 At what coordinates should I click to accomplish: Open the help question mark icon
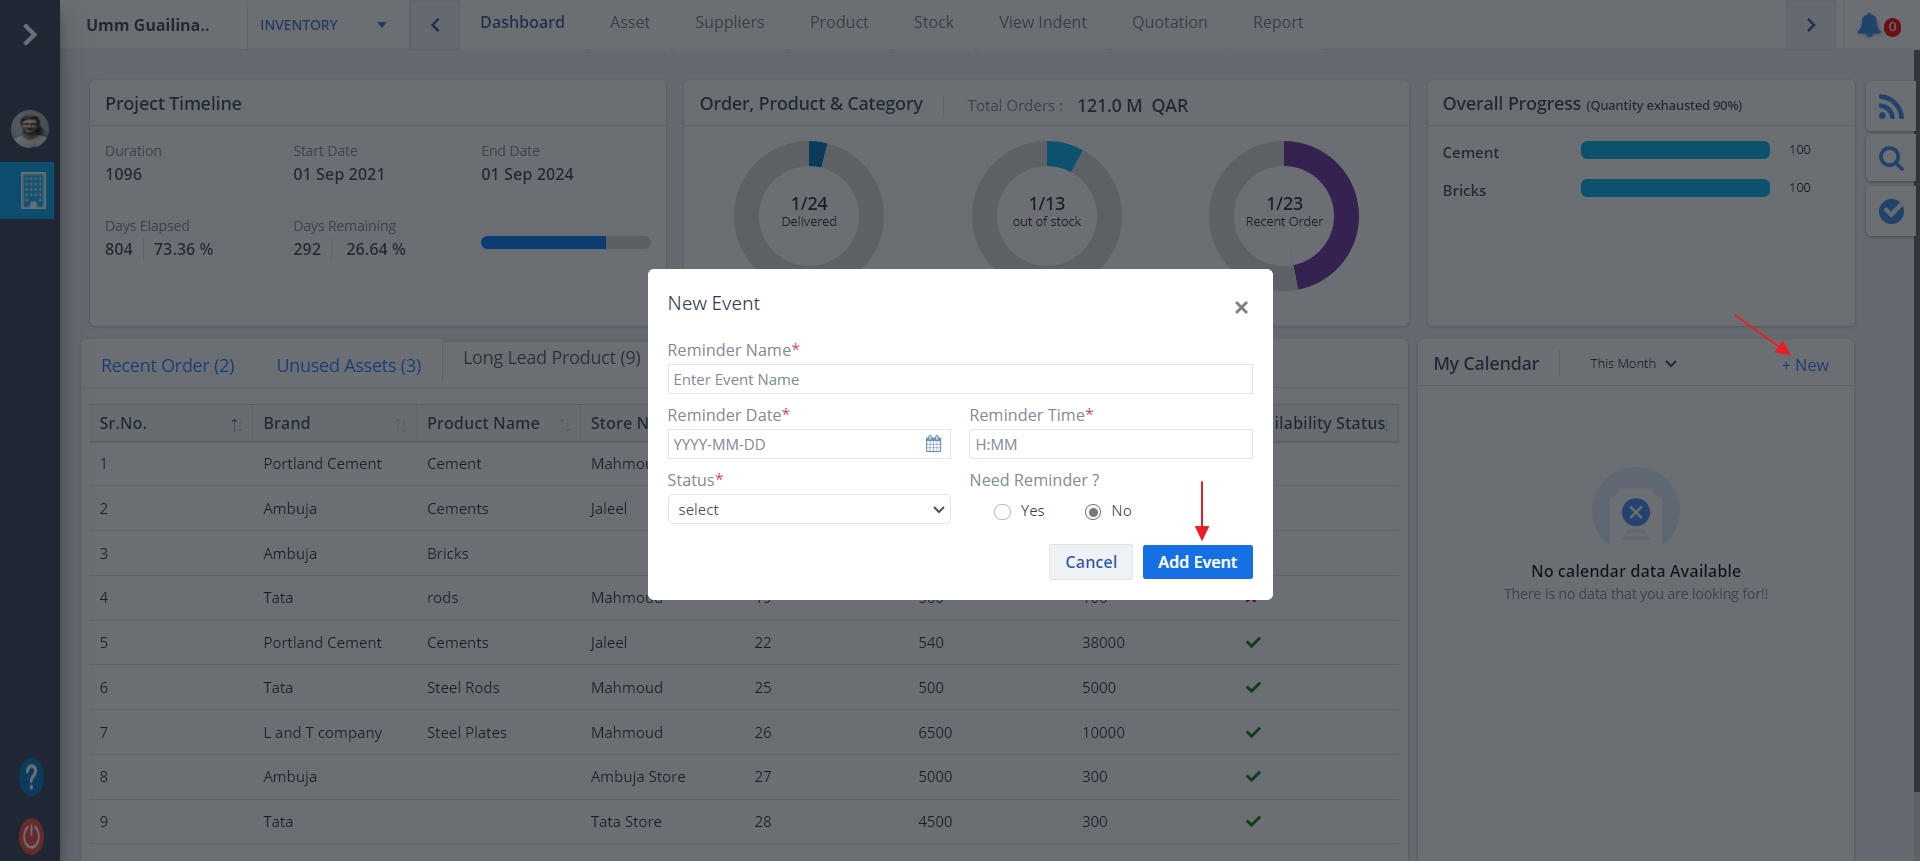[x=31, y=776]
